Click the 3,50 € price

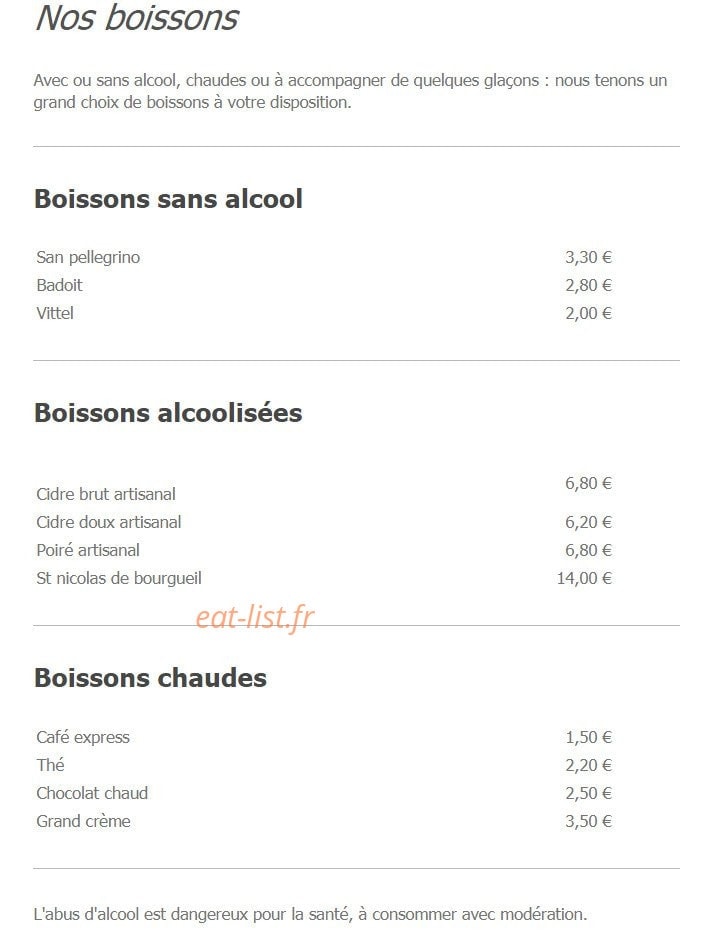(x=588, y=821)
